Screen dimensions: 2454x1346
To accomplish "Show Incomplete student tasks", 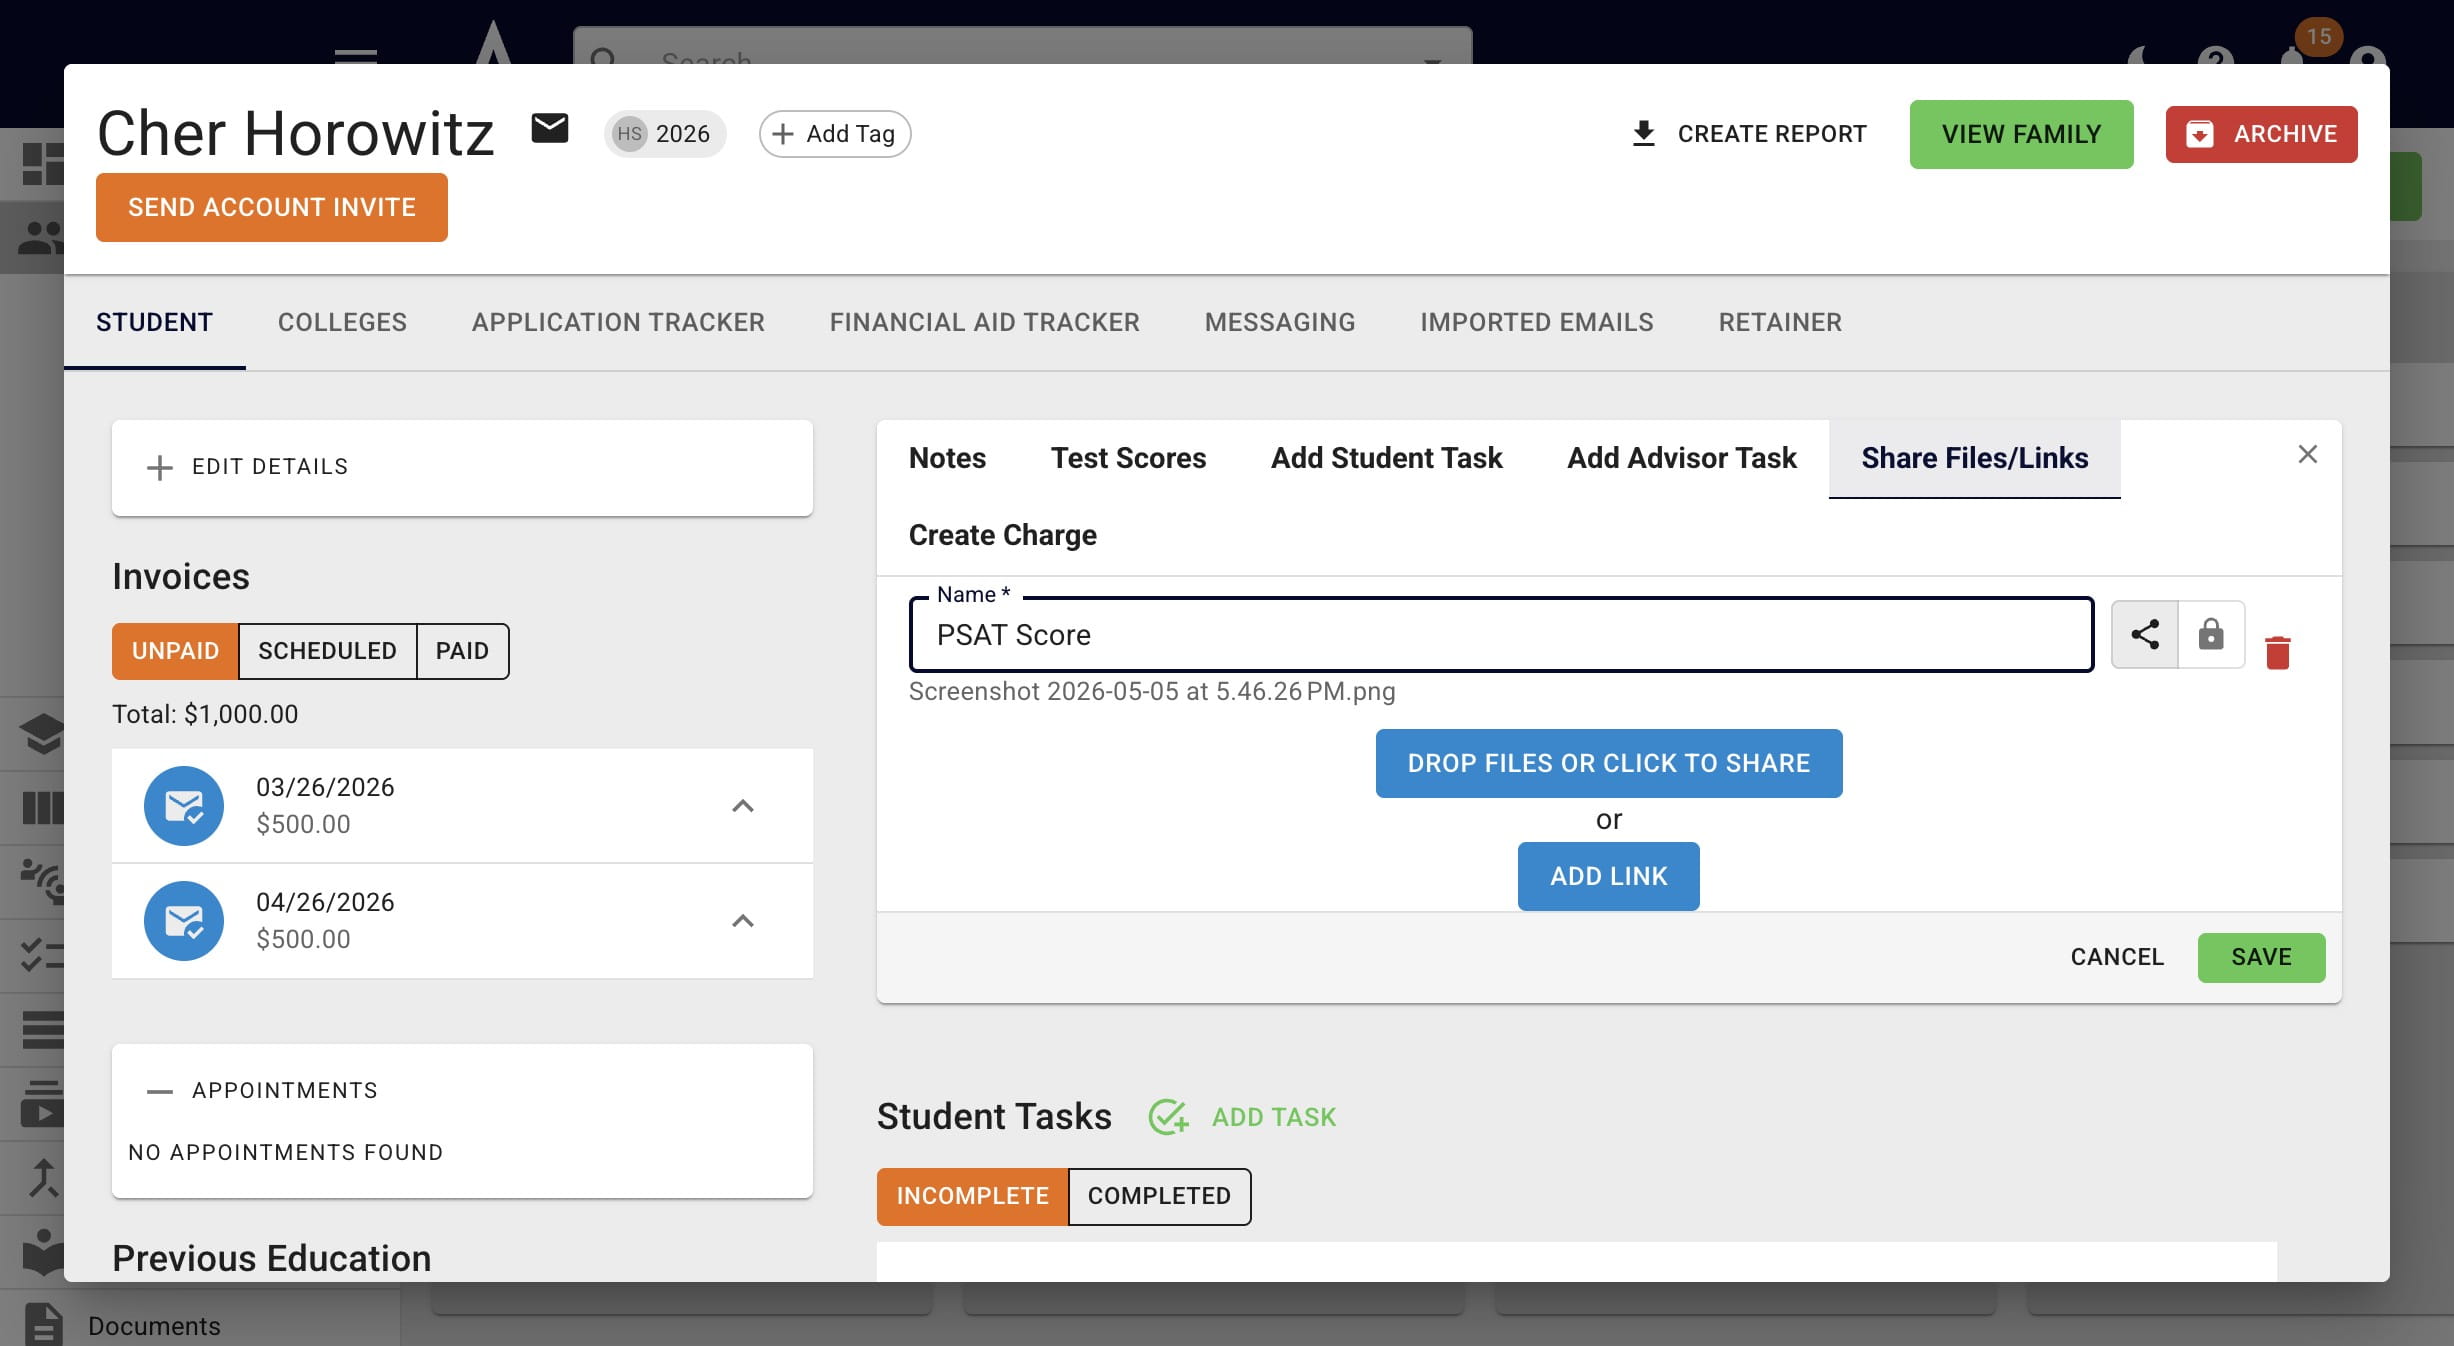I will coord(972,1196).
